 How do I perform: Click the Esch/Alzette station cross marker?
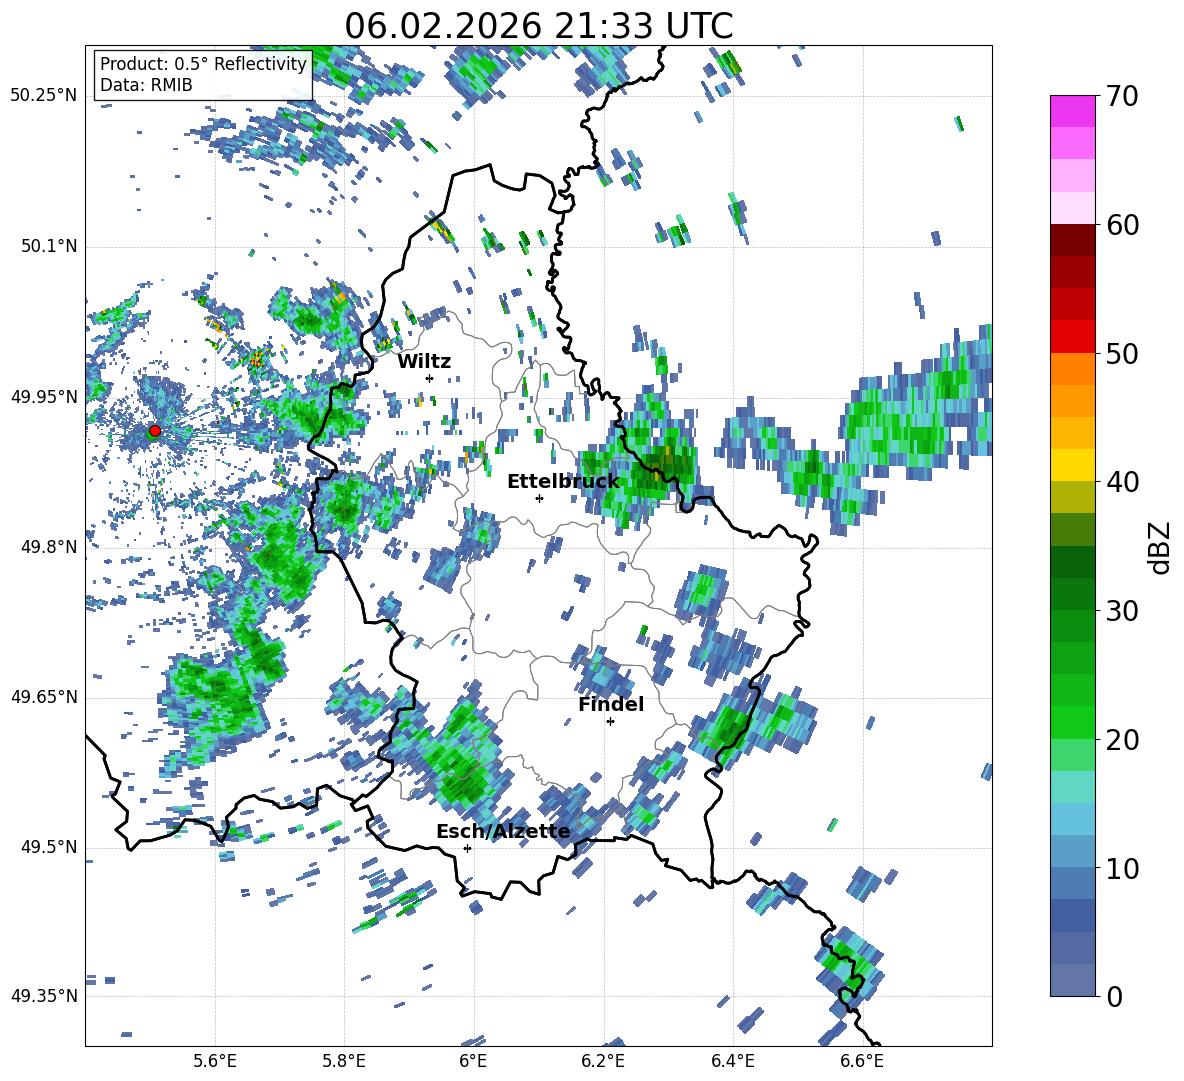click(x=467, y=848)
